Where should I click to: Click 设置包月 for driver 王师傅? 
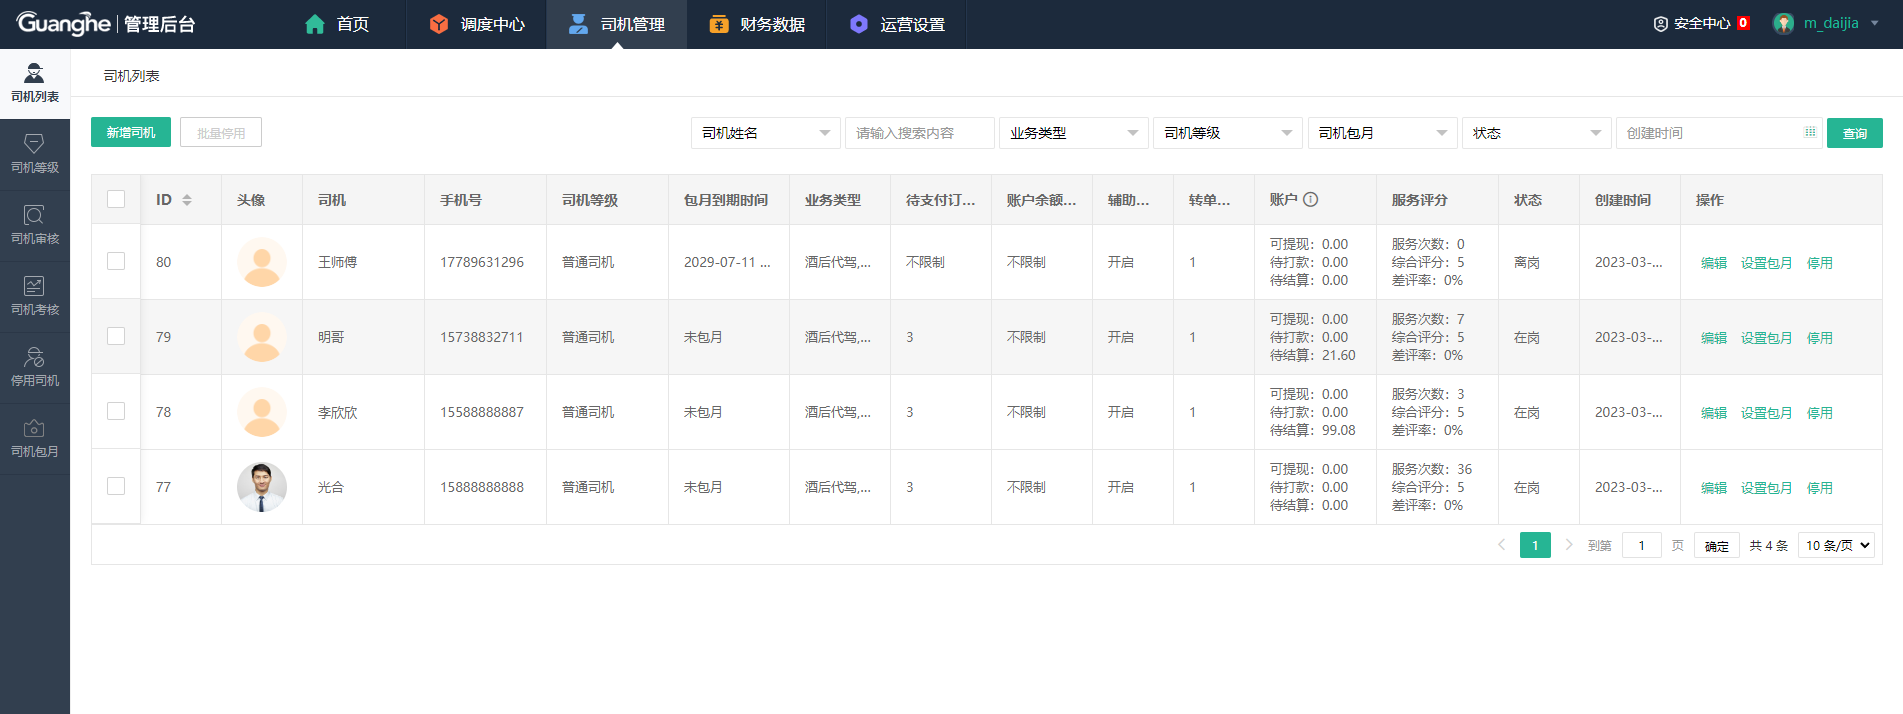coord(1766,263)
